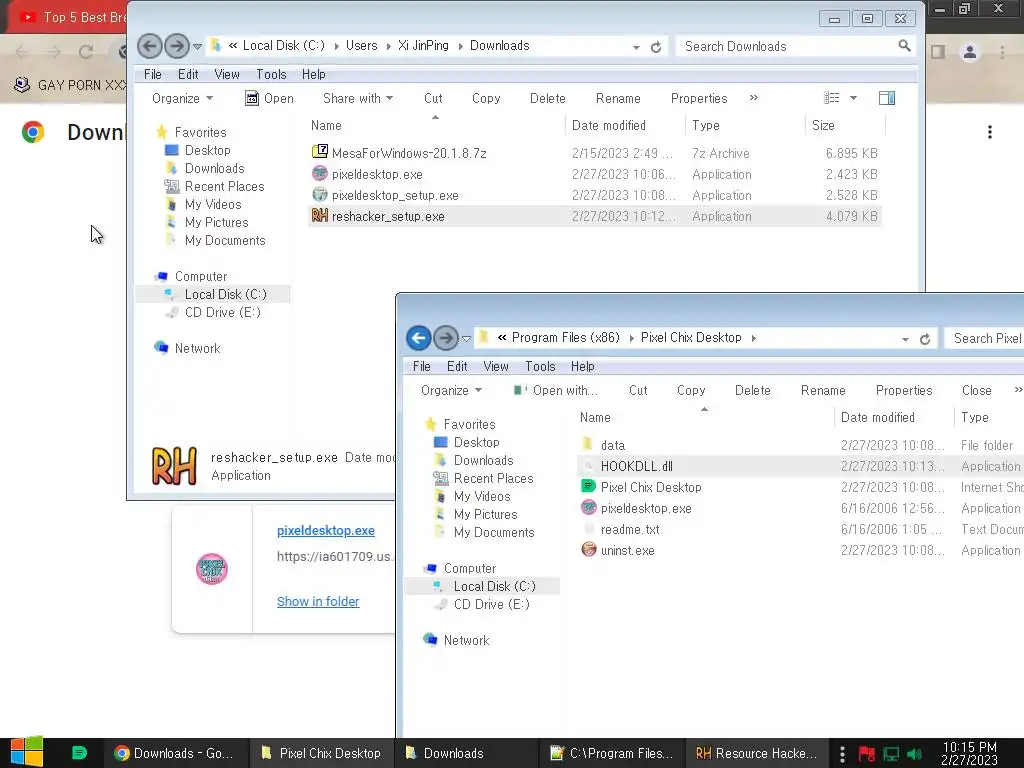Expand the view options dropdown arrow in Downloads window
The height and width of the screenshot is (768, 1024).
(x=853, y=98)
